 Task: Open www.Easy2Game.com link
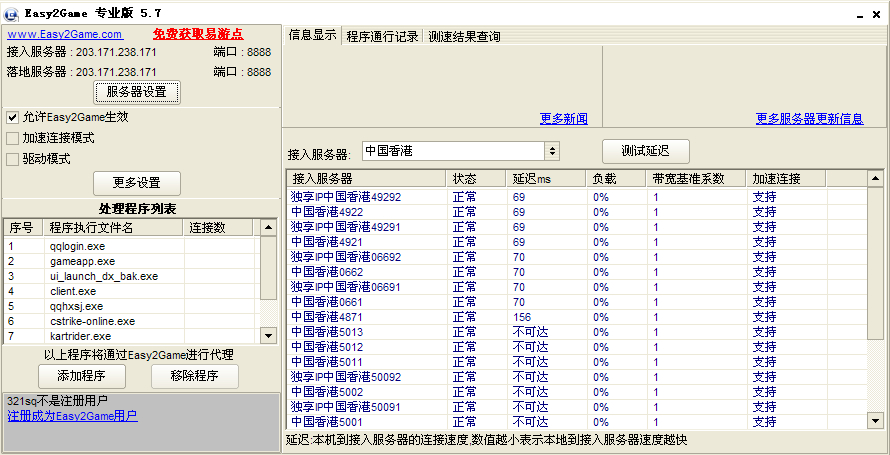click(x=65, y=34)
